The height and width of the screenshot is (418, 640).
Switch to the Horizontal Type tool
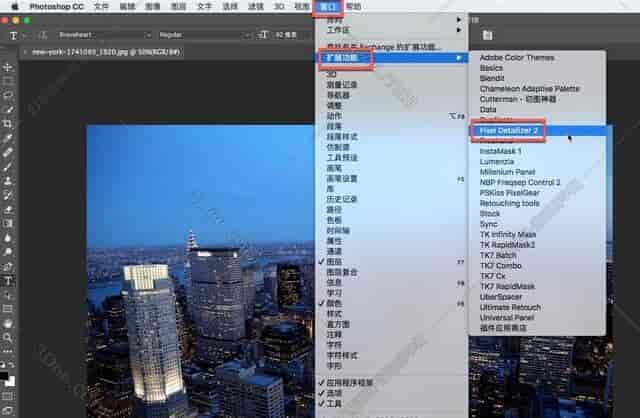pyautogui.click(x=8, y=282)
